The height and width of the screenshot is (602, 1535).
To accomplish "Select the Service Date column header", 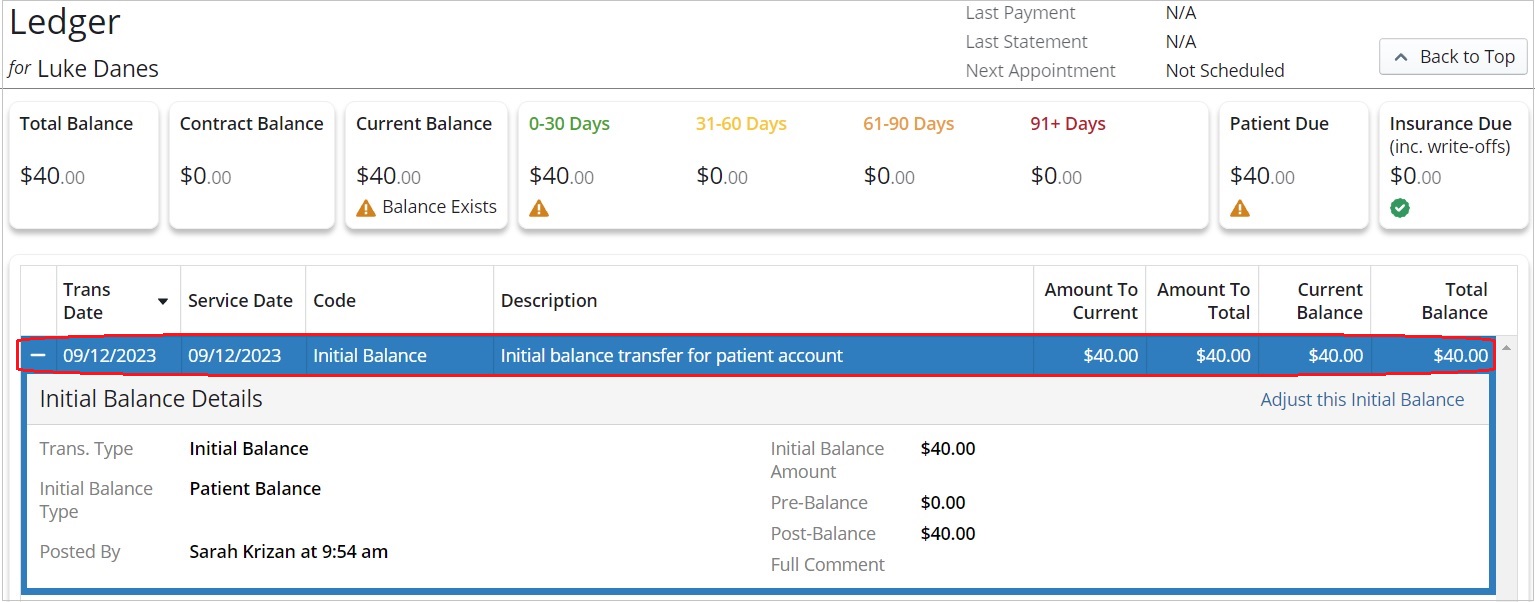I will coord(240,301).
